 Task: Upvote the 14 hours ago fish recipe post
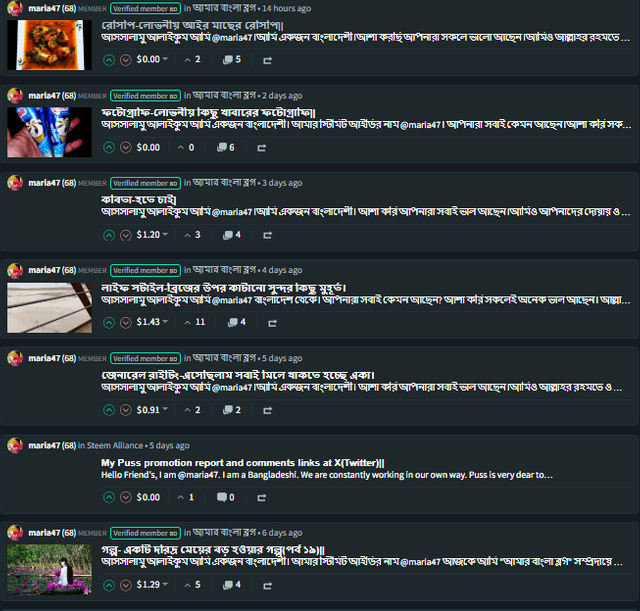click(109, 60)
